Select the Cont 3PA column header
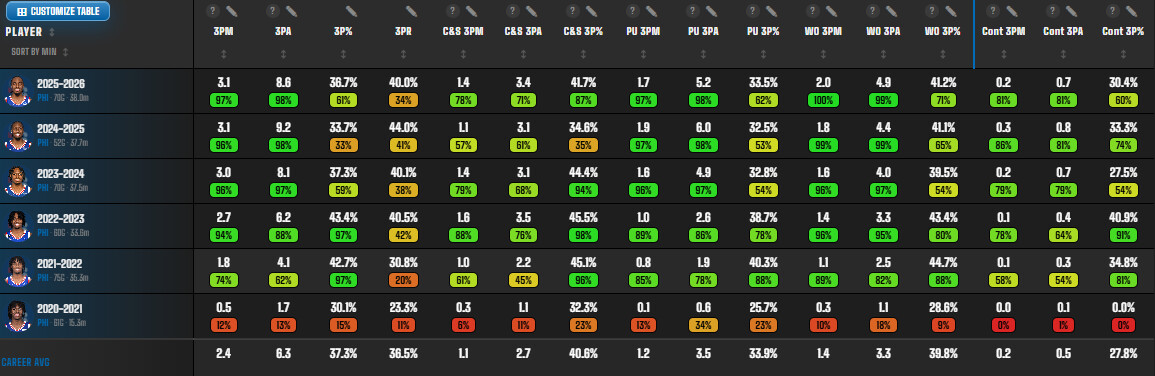Image resolution: width=1155 pixels, height=376 pixels. click(1063, 31)
